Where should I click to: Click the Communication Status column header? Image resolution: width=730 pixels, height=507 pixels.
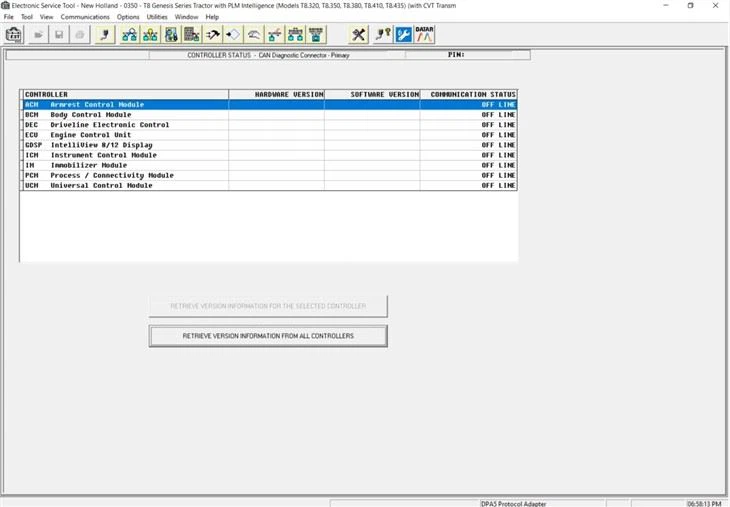click(469, 95)
